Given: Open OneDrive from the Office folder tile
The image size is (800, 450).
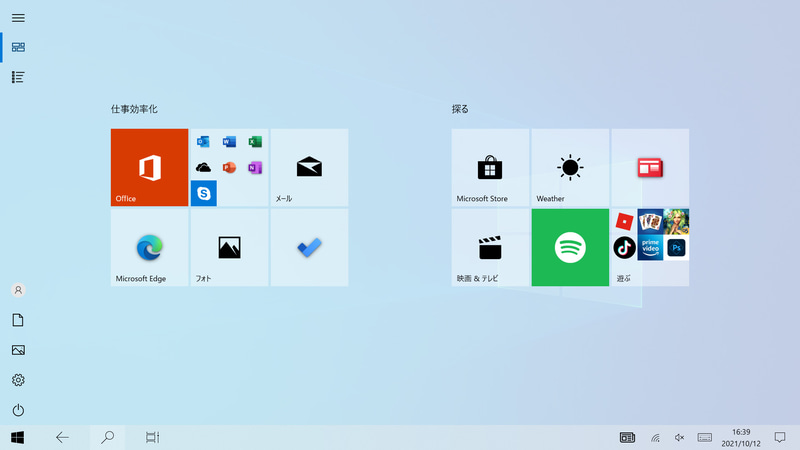Looking at the screenshot, I should (203, 167).
